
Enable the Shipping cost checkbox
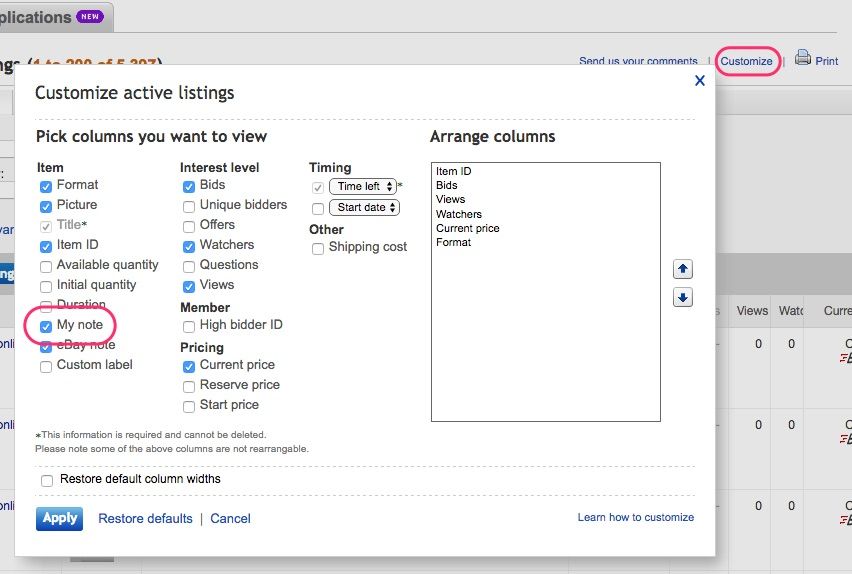pos(318,248)
